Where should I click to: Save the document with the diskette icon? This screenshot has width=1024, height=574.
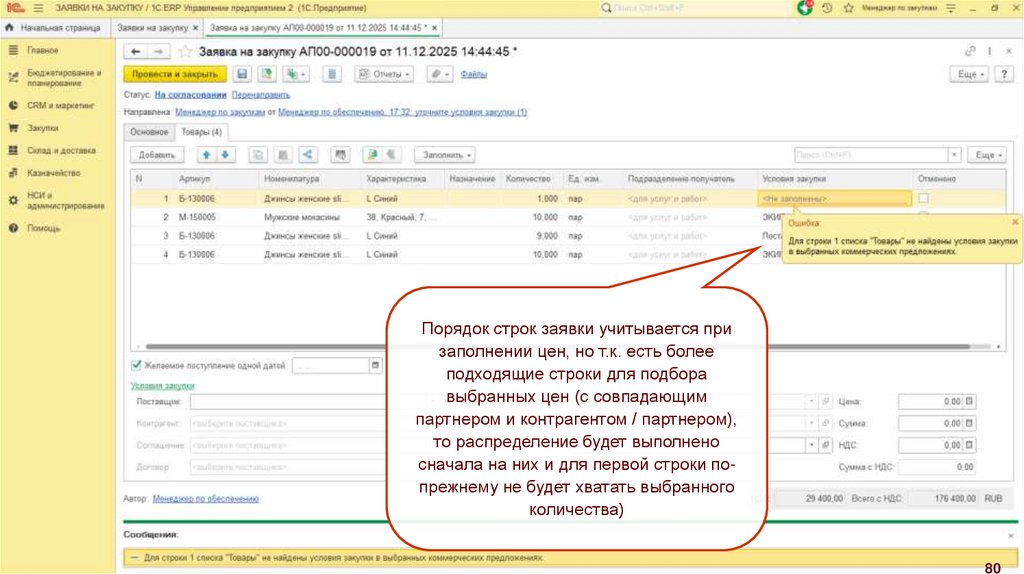tap(242, 74)
